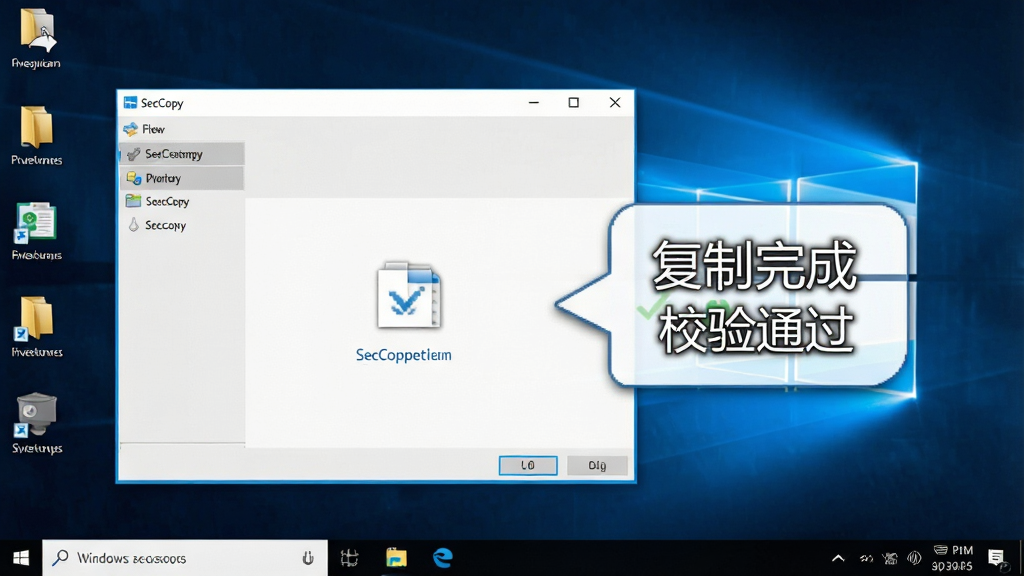Open the notification center icon

click(996, 558)
